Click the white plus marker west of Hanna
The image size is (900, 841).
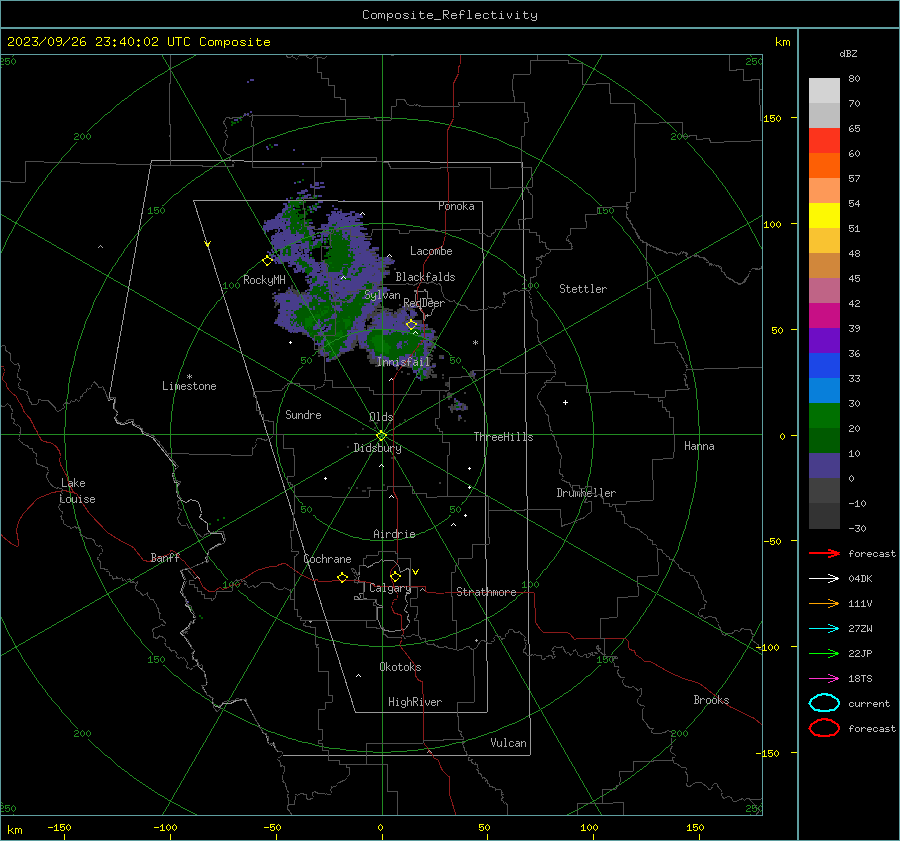565,402
